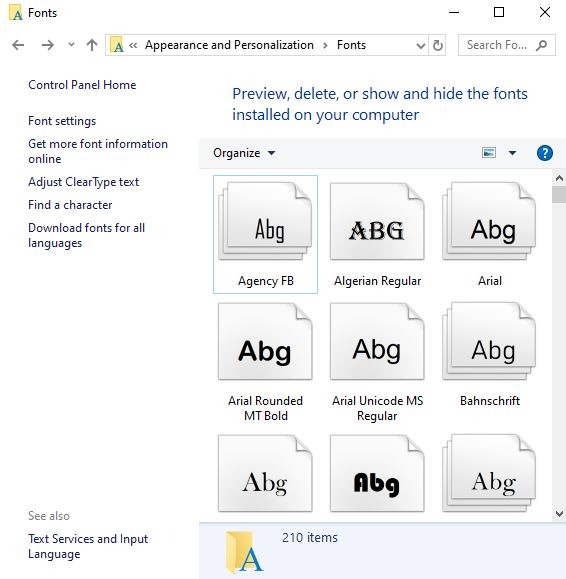
Task: Select the Arial Unicode MS Regular icon
Action: [377, 342]
